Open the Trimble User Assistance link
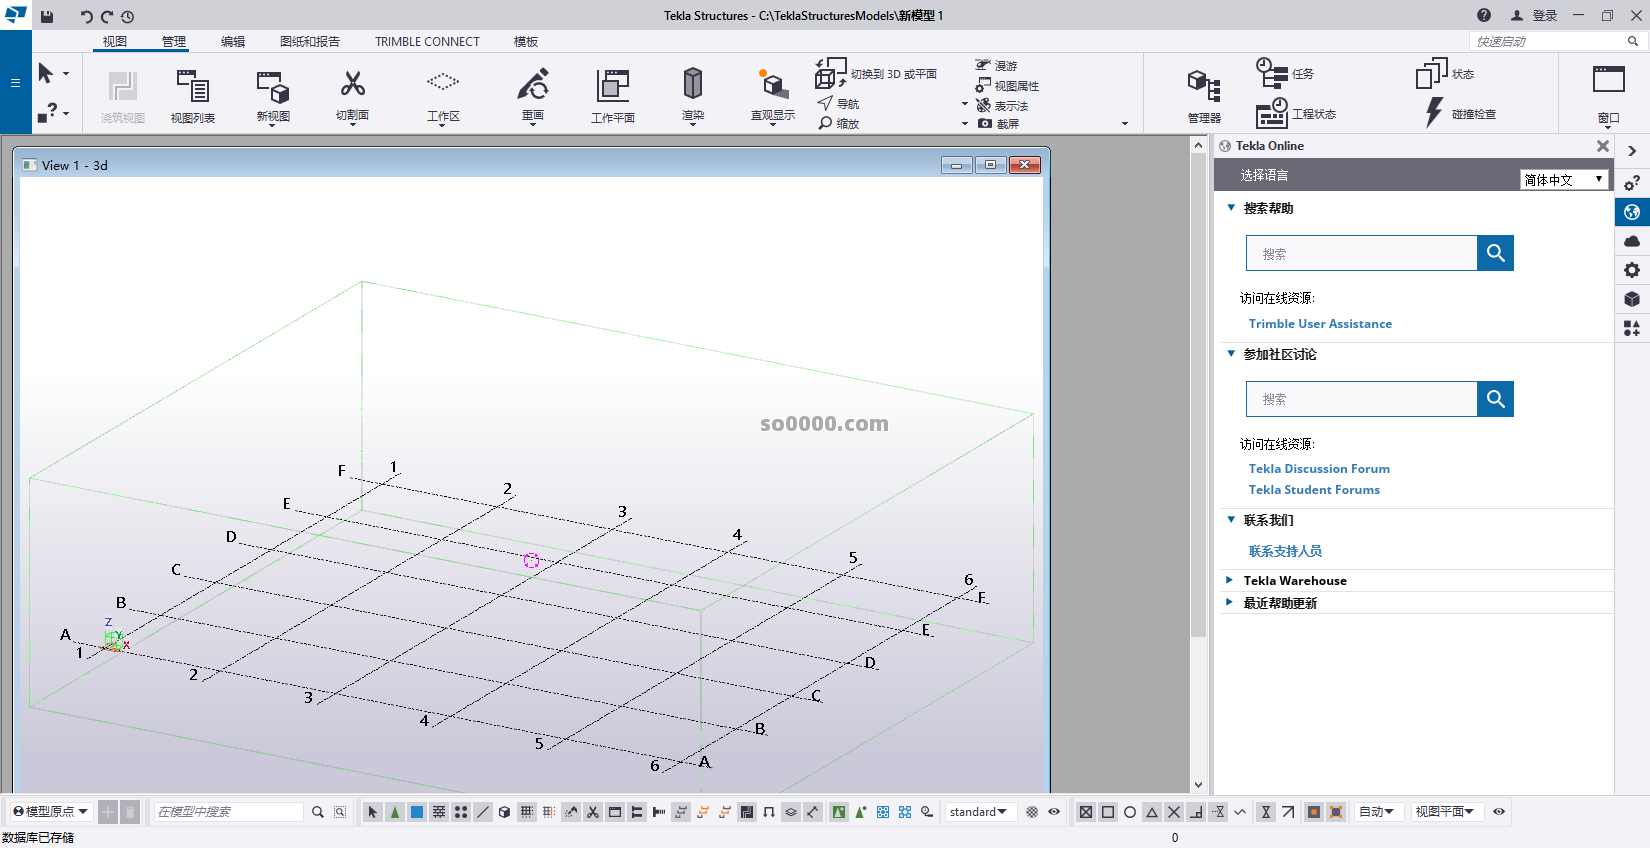1650x848 pixels. tap(1320, 324)
